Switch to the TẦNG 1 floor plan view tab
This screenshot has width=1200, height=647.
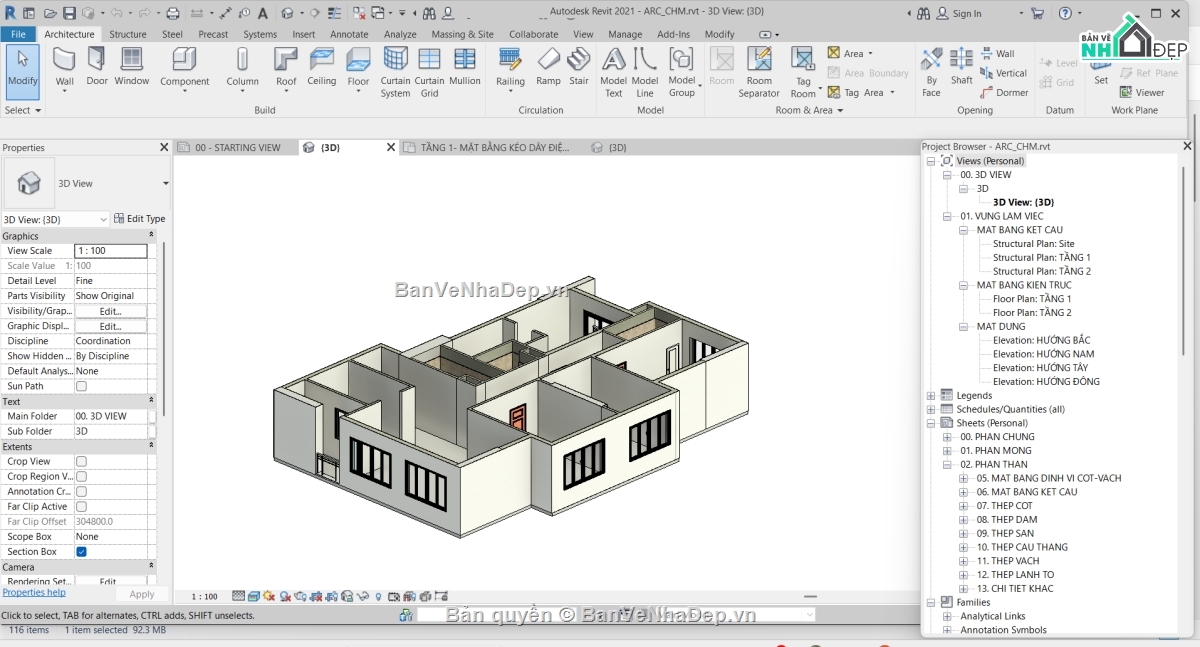click(494, 147)
